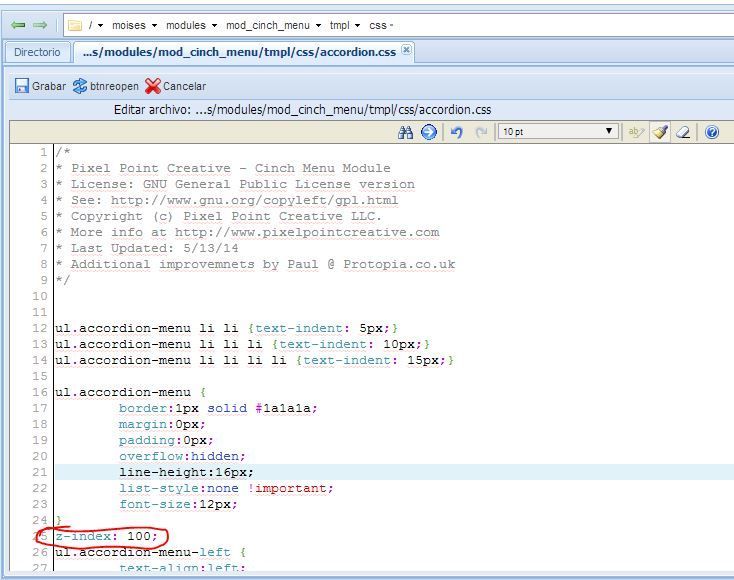
Task: Go to tmpl folder in breadcrumb
Action: pyautogui.click(x=339, y=25)
